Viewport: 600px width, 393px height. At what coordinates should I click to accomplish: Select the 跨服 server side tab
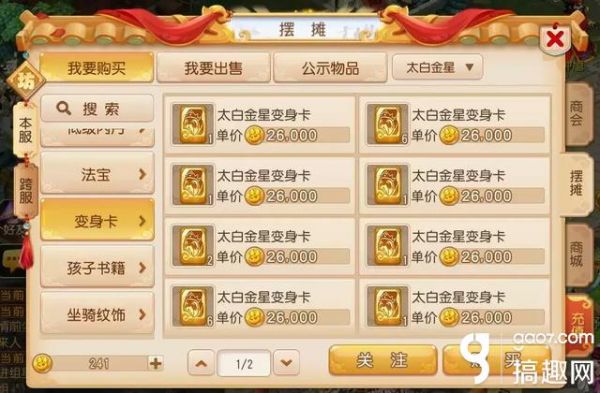pyautogui.click(x=26, y=191)
